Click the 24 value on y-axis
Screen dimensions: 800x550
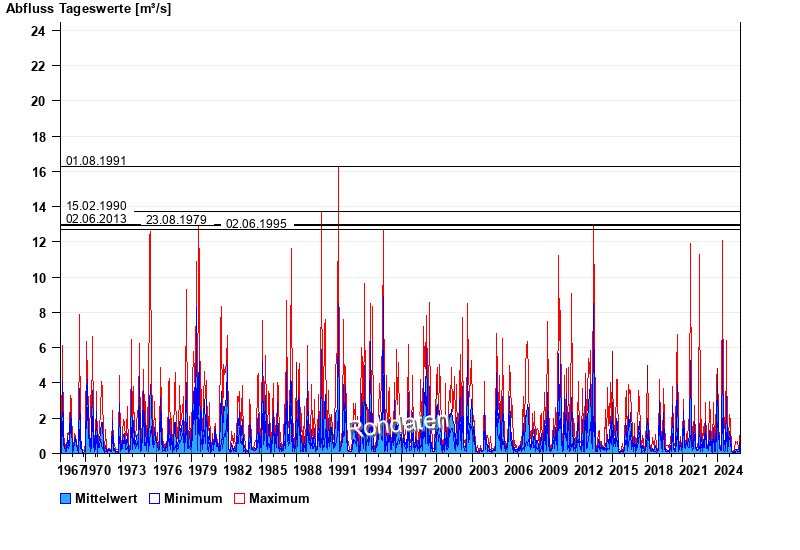(38, 31)
